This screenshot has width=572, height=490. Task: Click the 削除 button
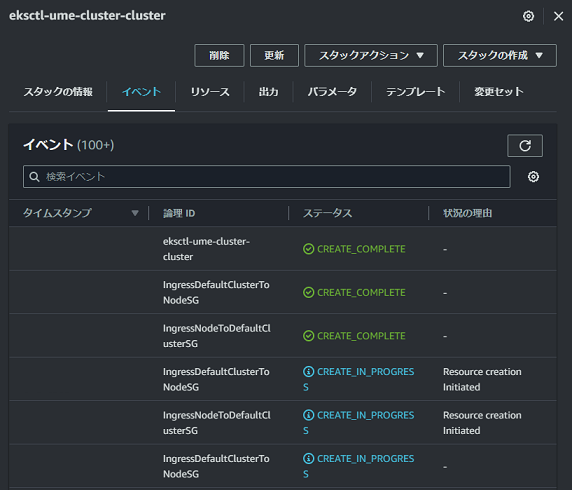pos(219,55)
